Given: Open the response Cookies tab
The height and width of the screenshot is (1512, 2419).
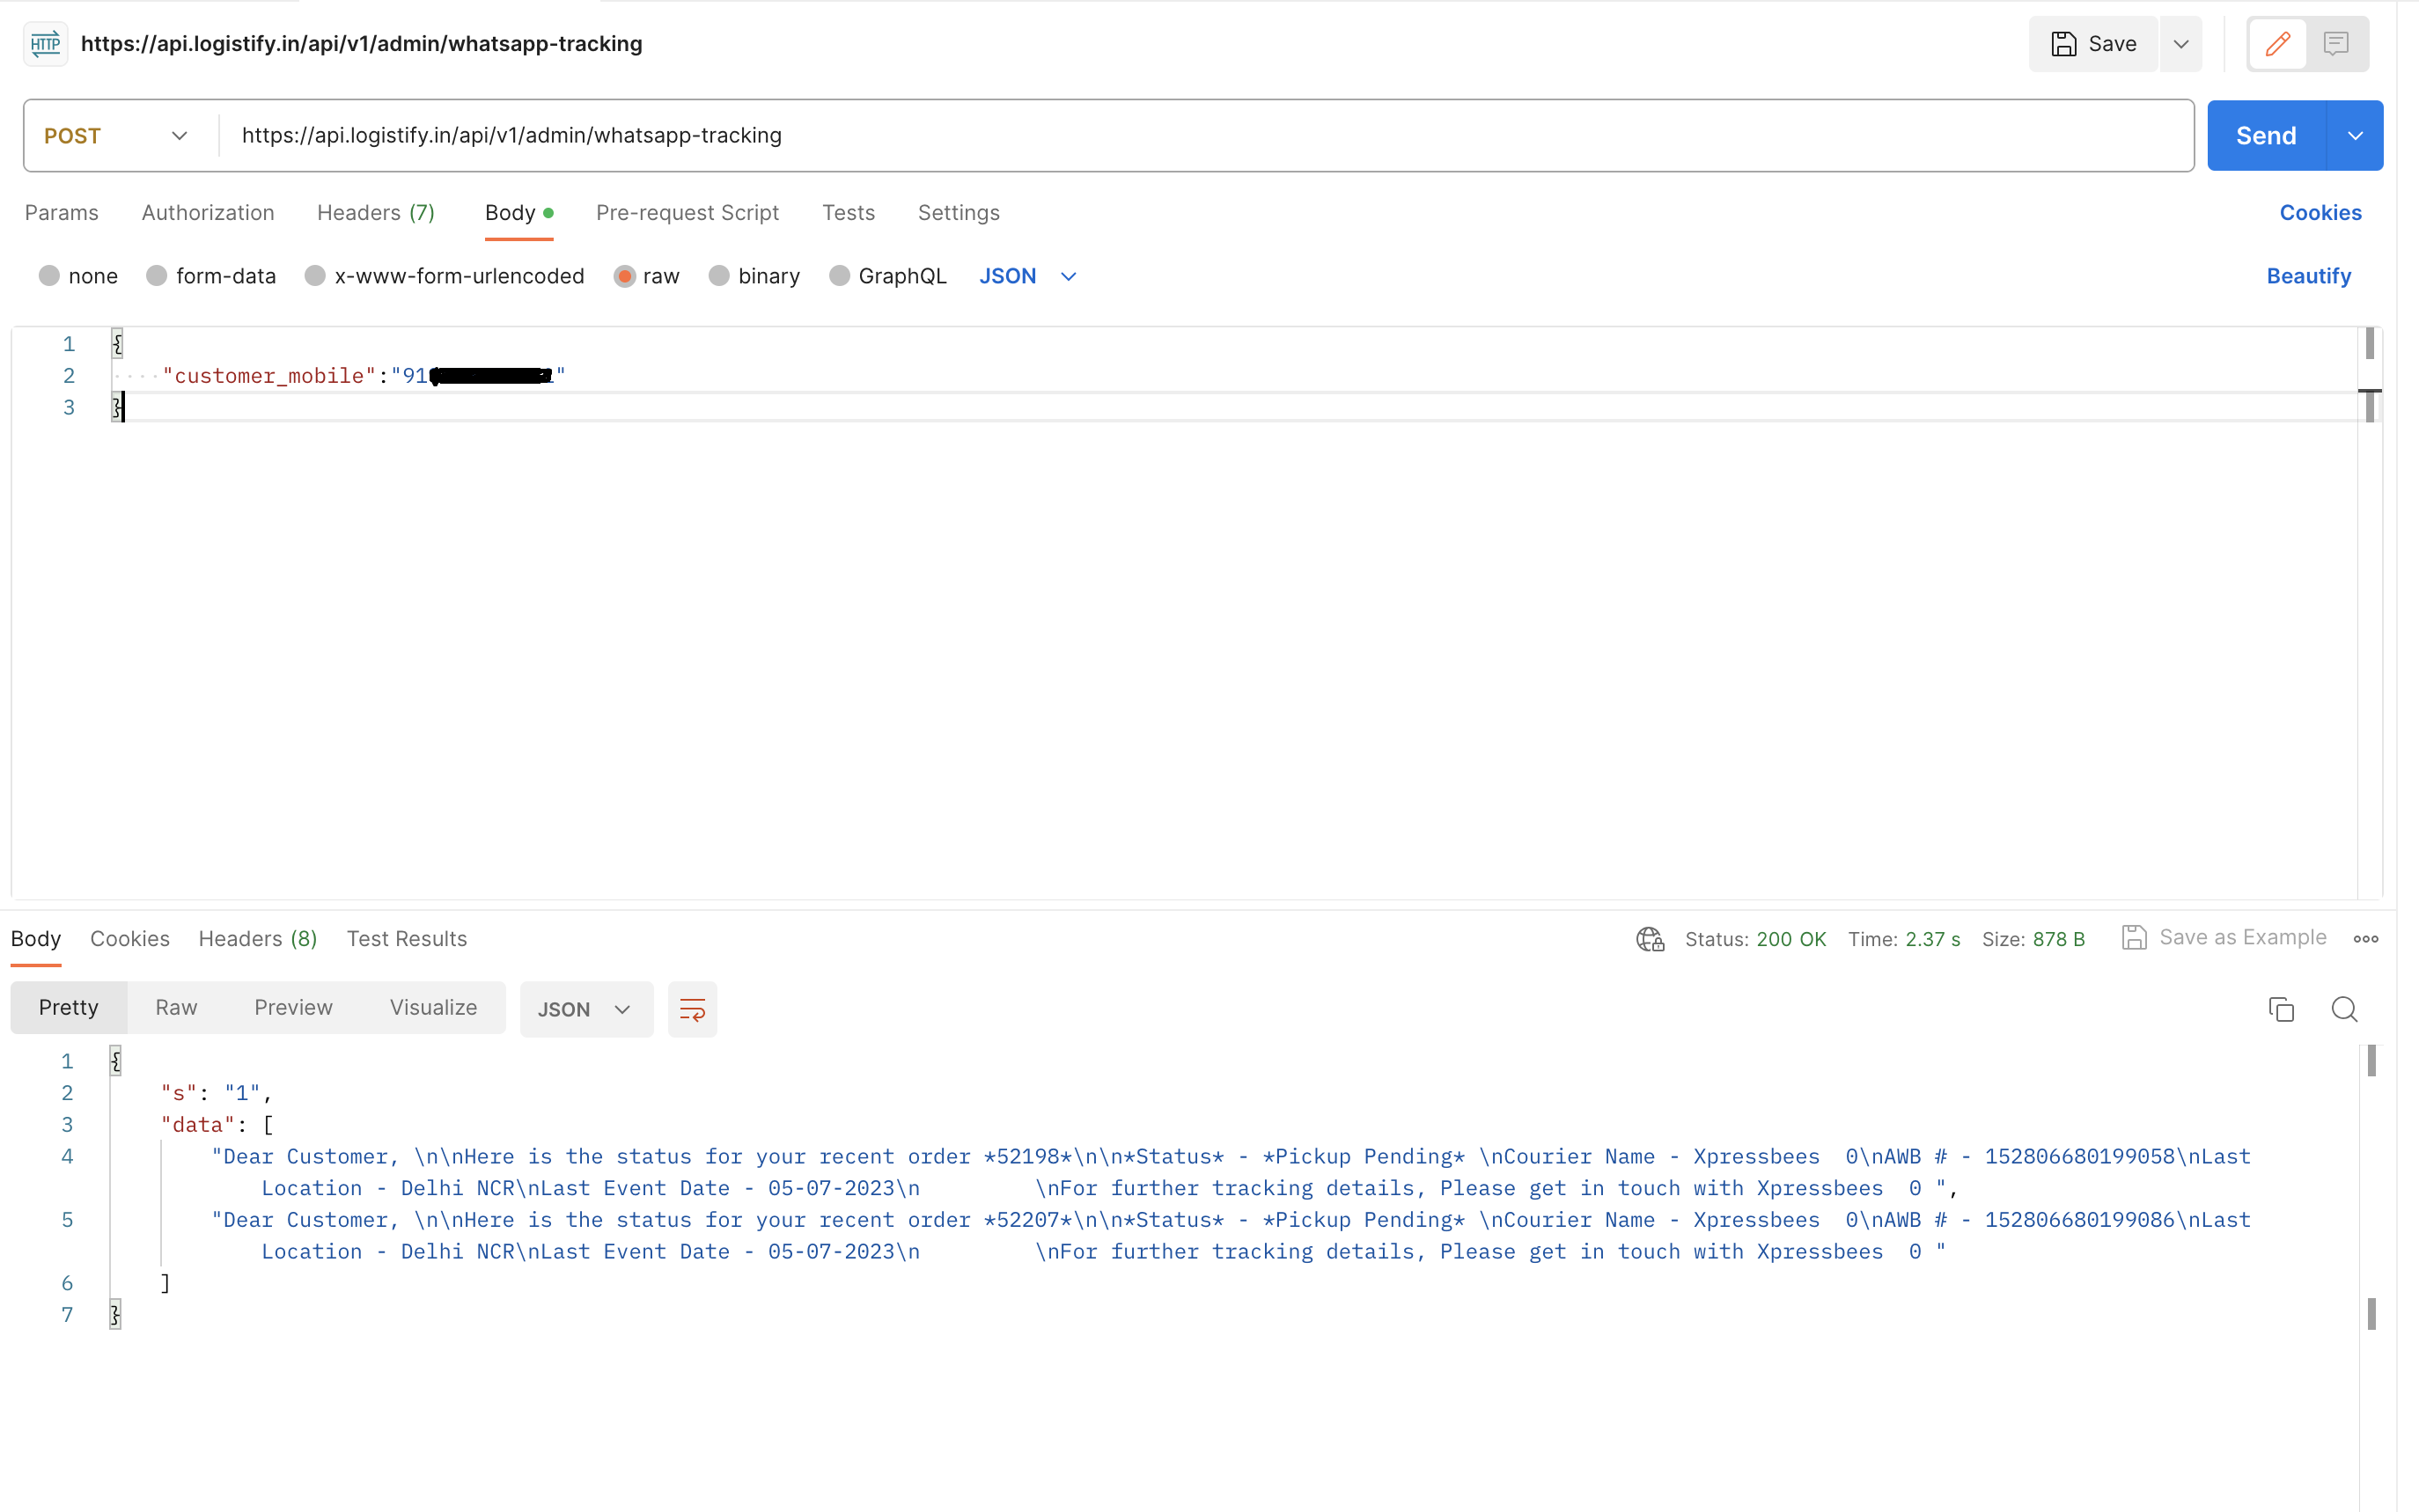Looking at the screenshot, I should coord(130,938).
